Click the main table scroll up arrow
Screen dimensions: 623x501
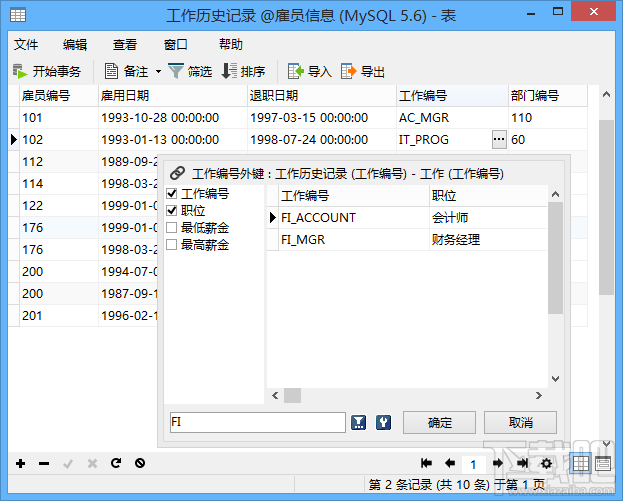606,95
